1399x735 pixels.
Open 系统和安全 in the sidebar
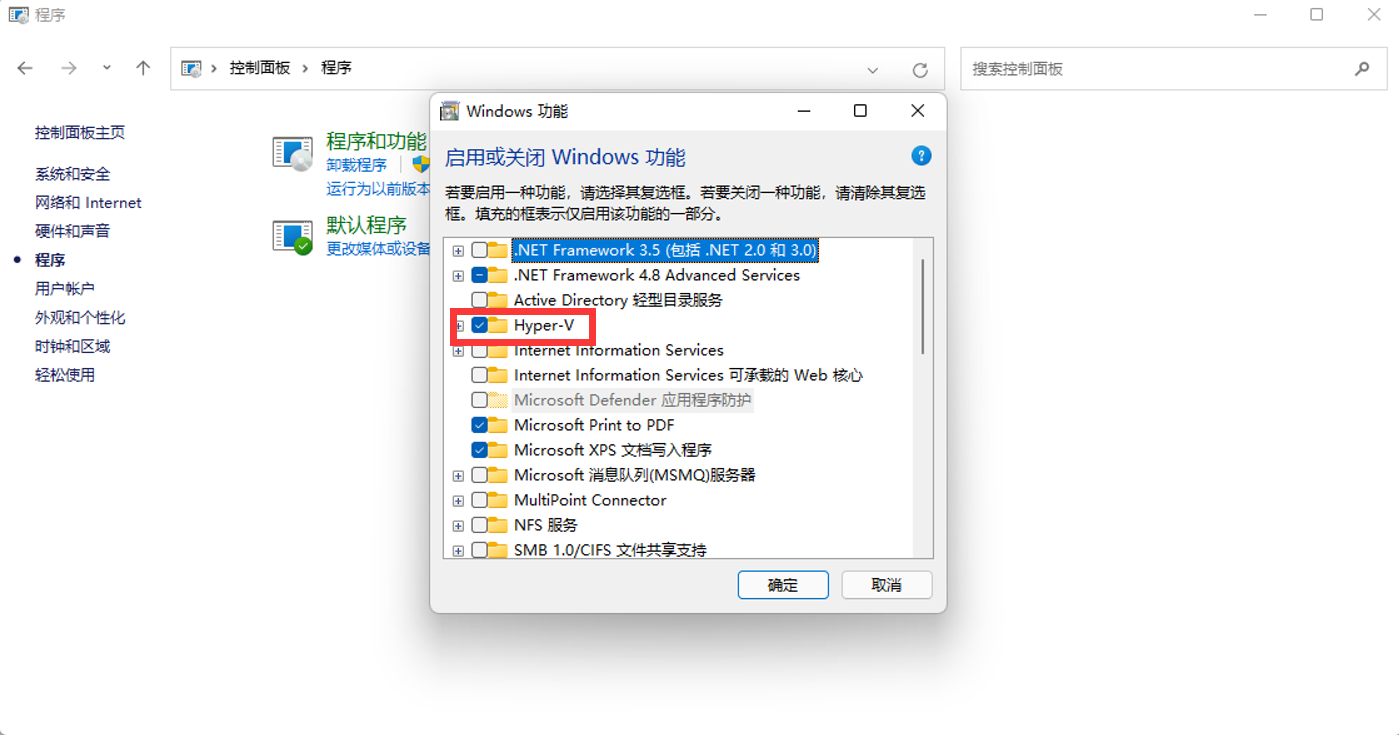(x=73, y=174)
